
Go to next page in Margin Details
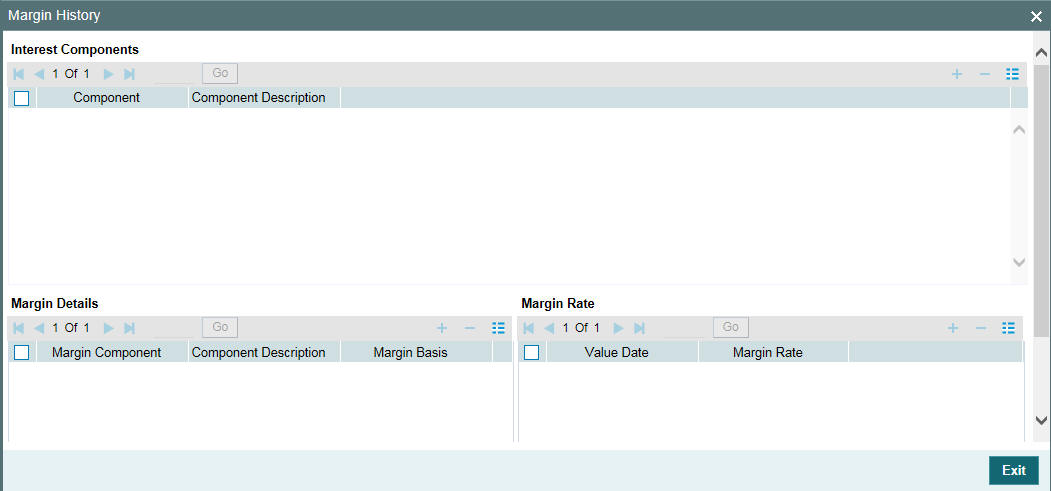pyautogui.click(x=109, y=328)
